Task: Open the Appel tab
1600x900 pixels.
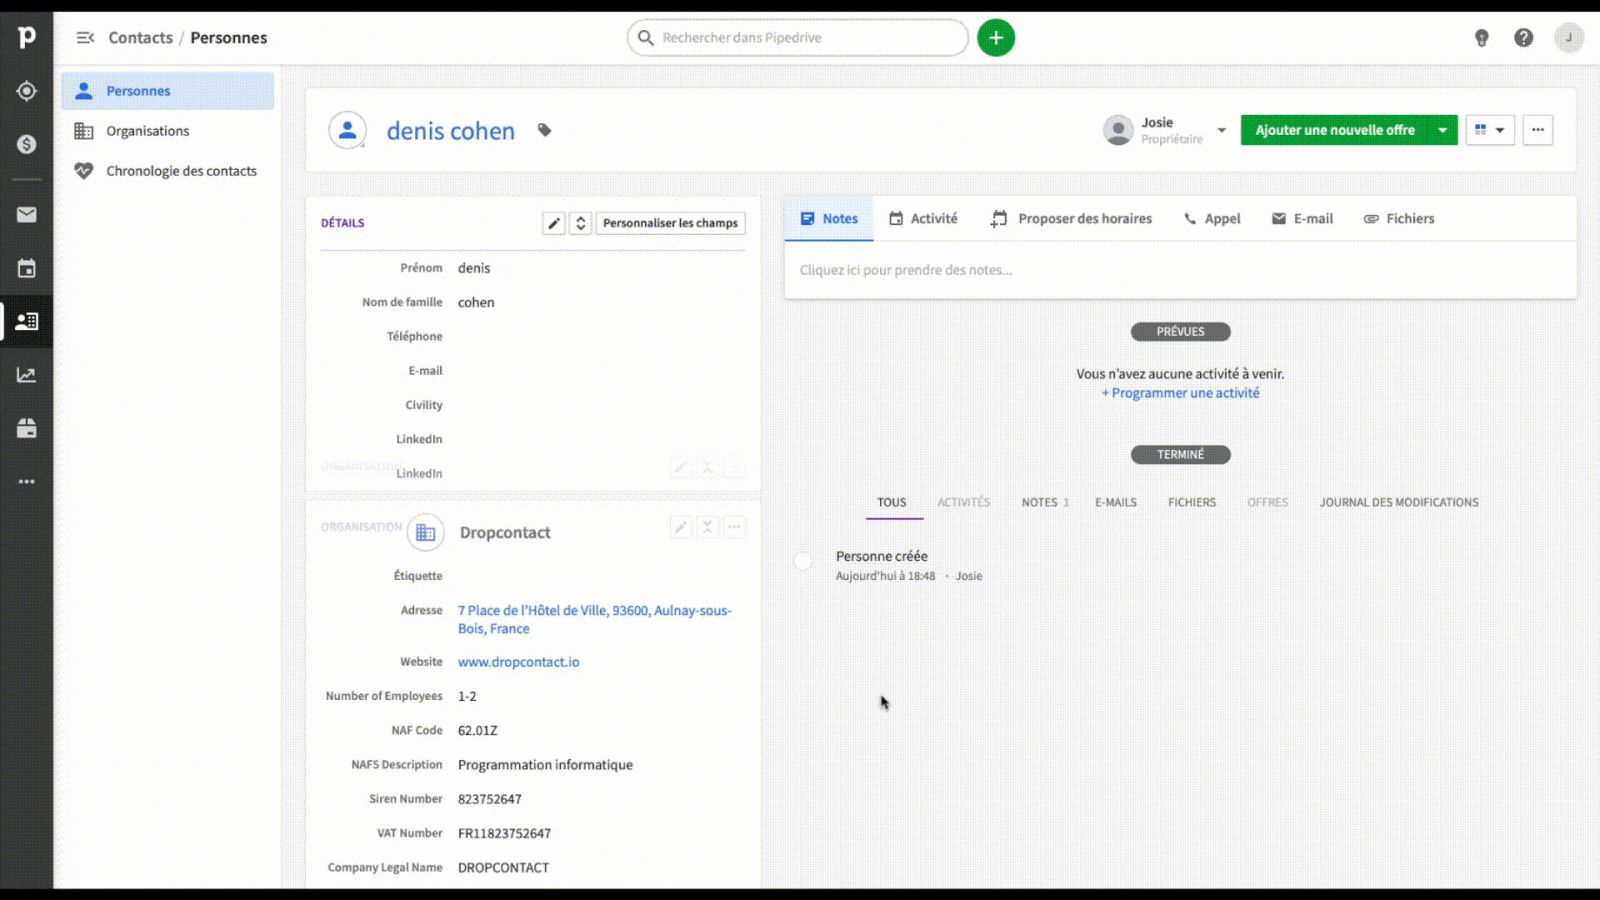Action: pos(1212,219)
